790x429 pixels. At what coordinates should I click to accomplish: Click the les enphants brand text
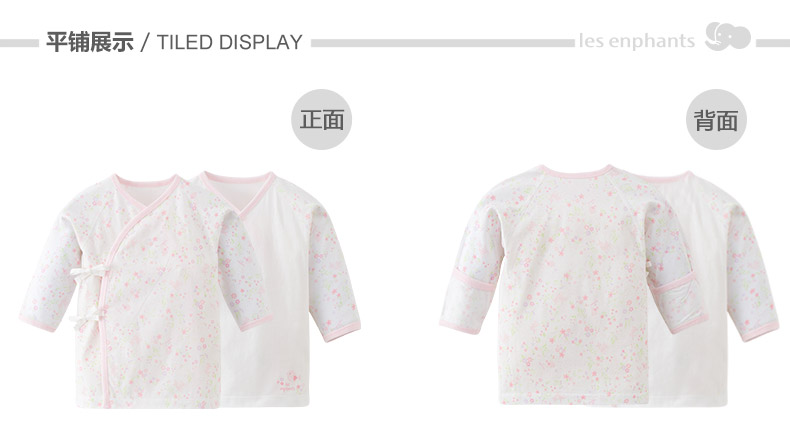[637, 41]
